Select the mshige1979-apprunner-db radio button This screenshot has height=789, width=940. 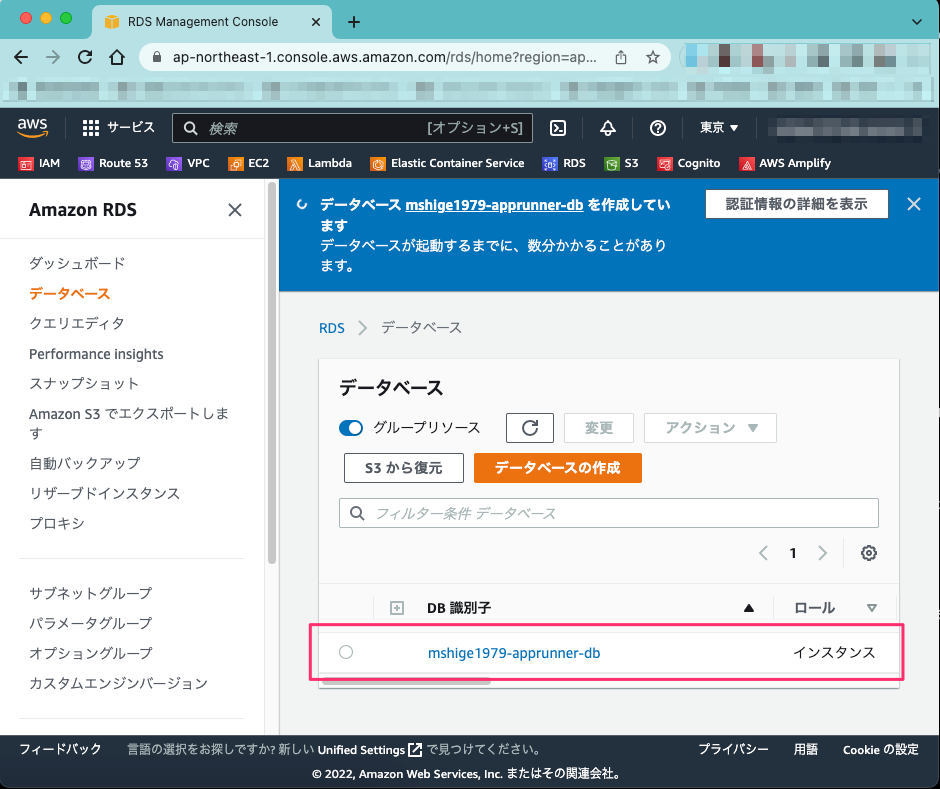(346, 652)
